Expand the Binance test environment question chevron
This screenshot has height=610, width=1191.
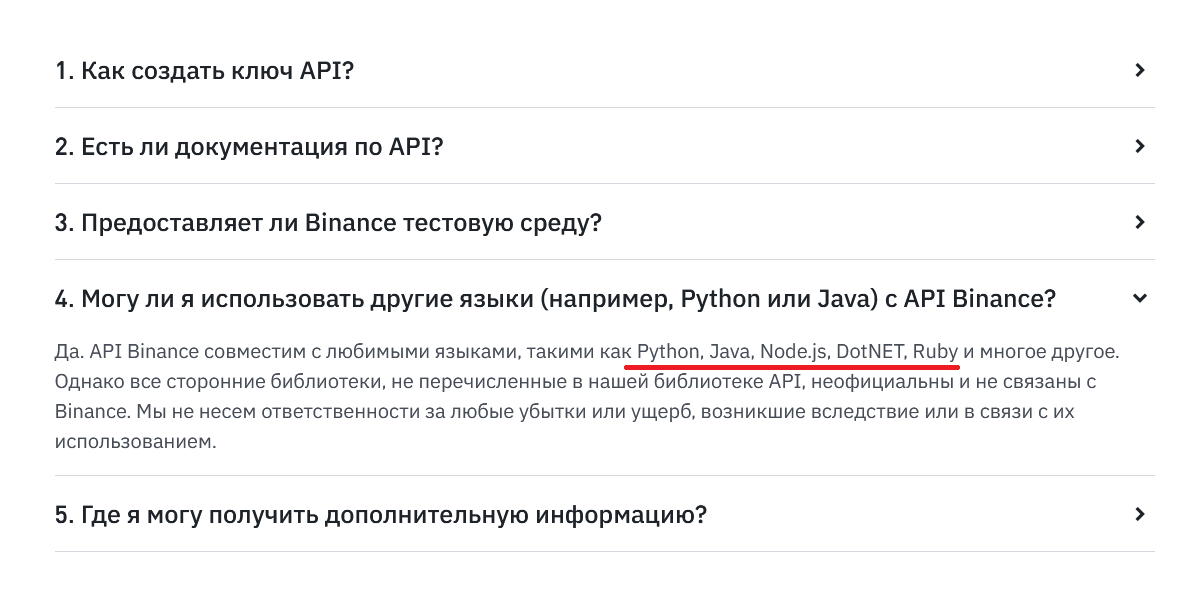(1140, 222)
